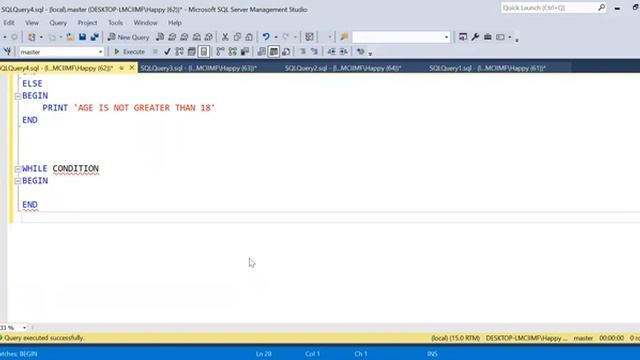Click the Save All icon
This screenshot has height=360, width=640.
point(94,37)
